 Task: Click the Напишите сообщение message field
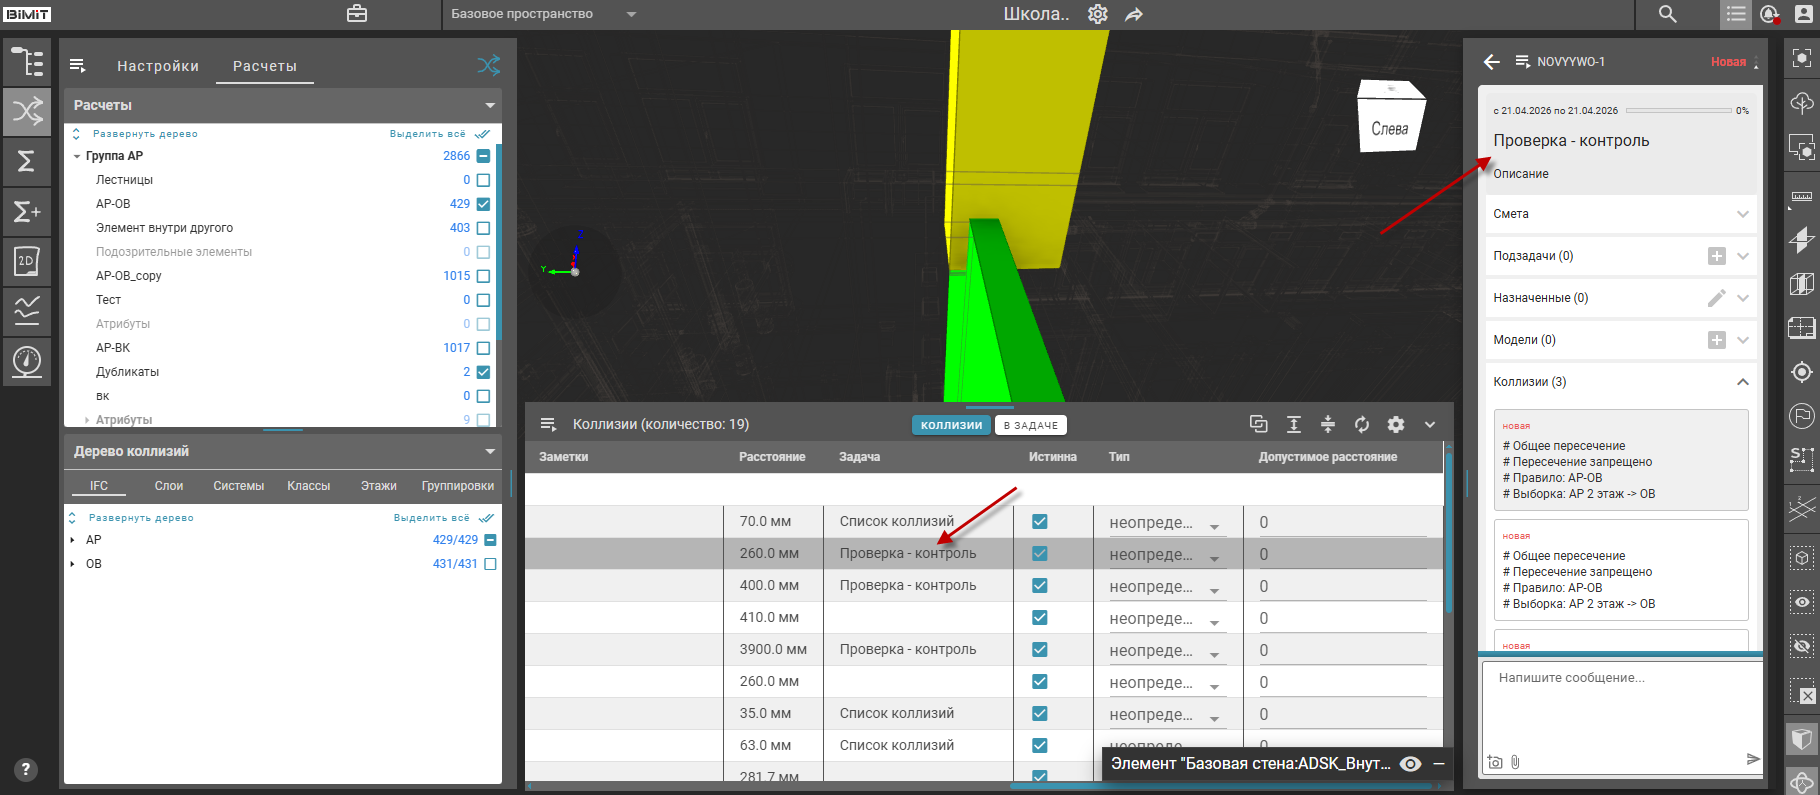(1620, 700)
